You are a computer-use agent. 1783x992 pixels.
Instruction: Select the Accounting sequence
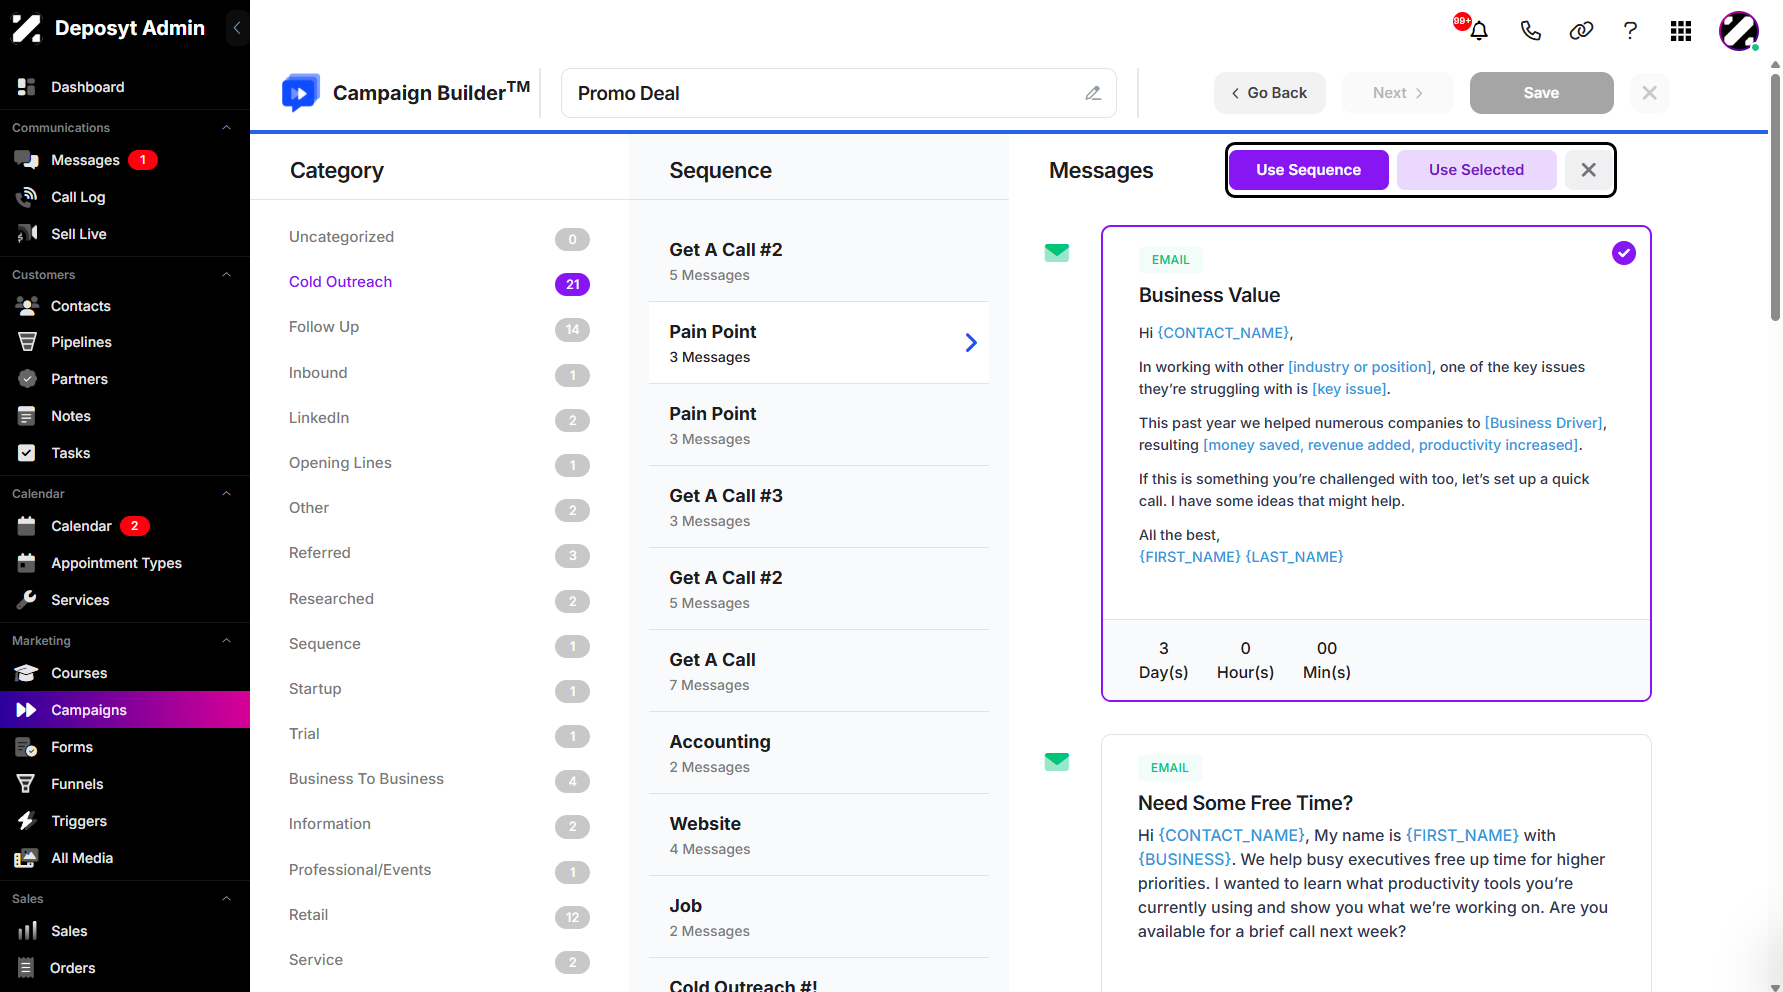coord(819,753)
